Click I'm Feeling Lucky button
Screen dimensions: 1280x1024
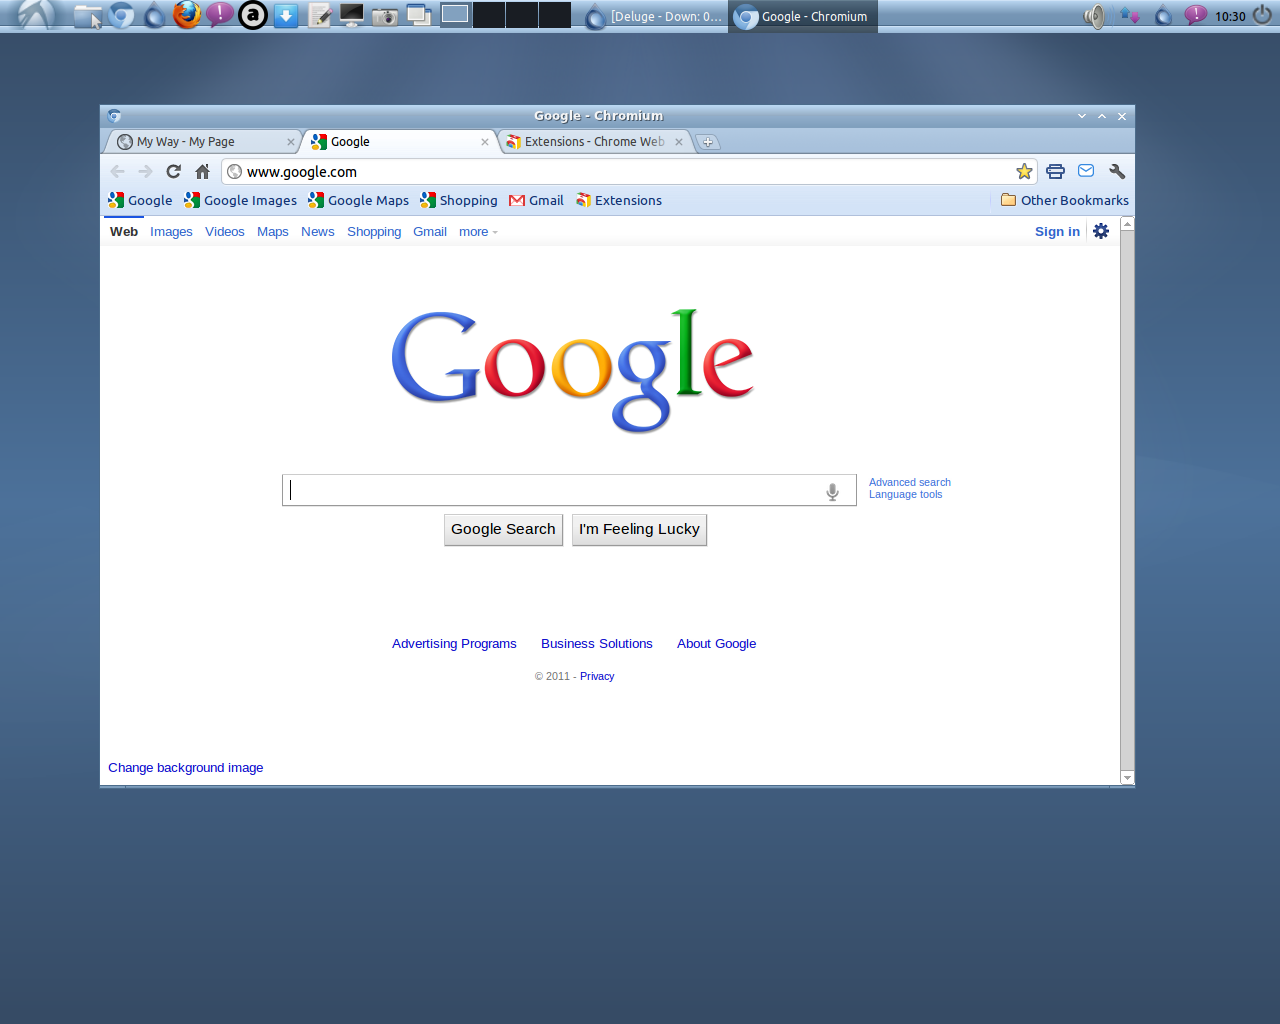click(639, 529)
